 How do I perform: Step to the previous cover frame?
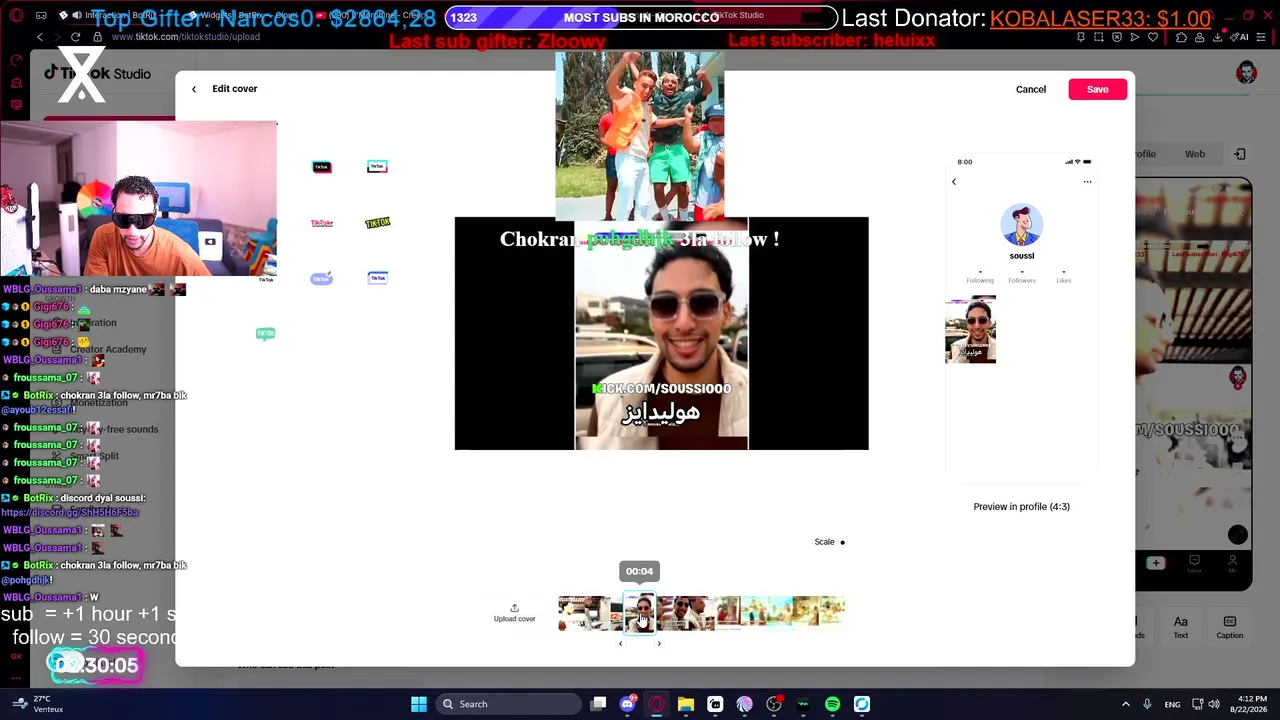(x=620, y=644)
